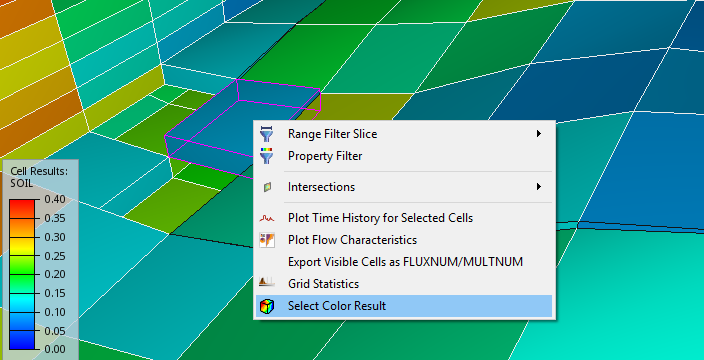Click the Range Filter Slice funnel icon
This screenshot has width=704, height=360.
(x=267, y=134)
